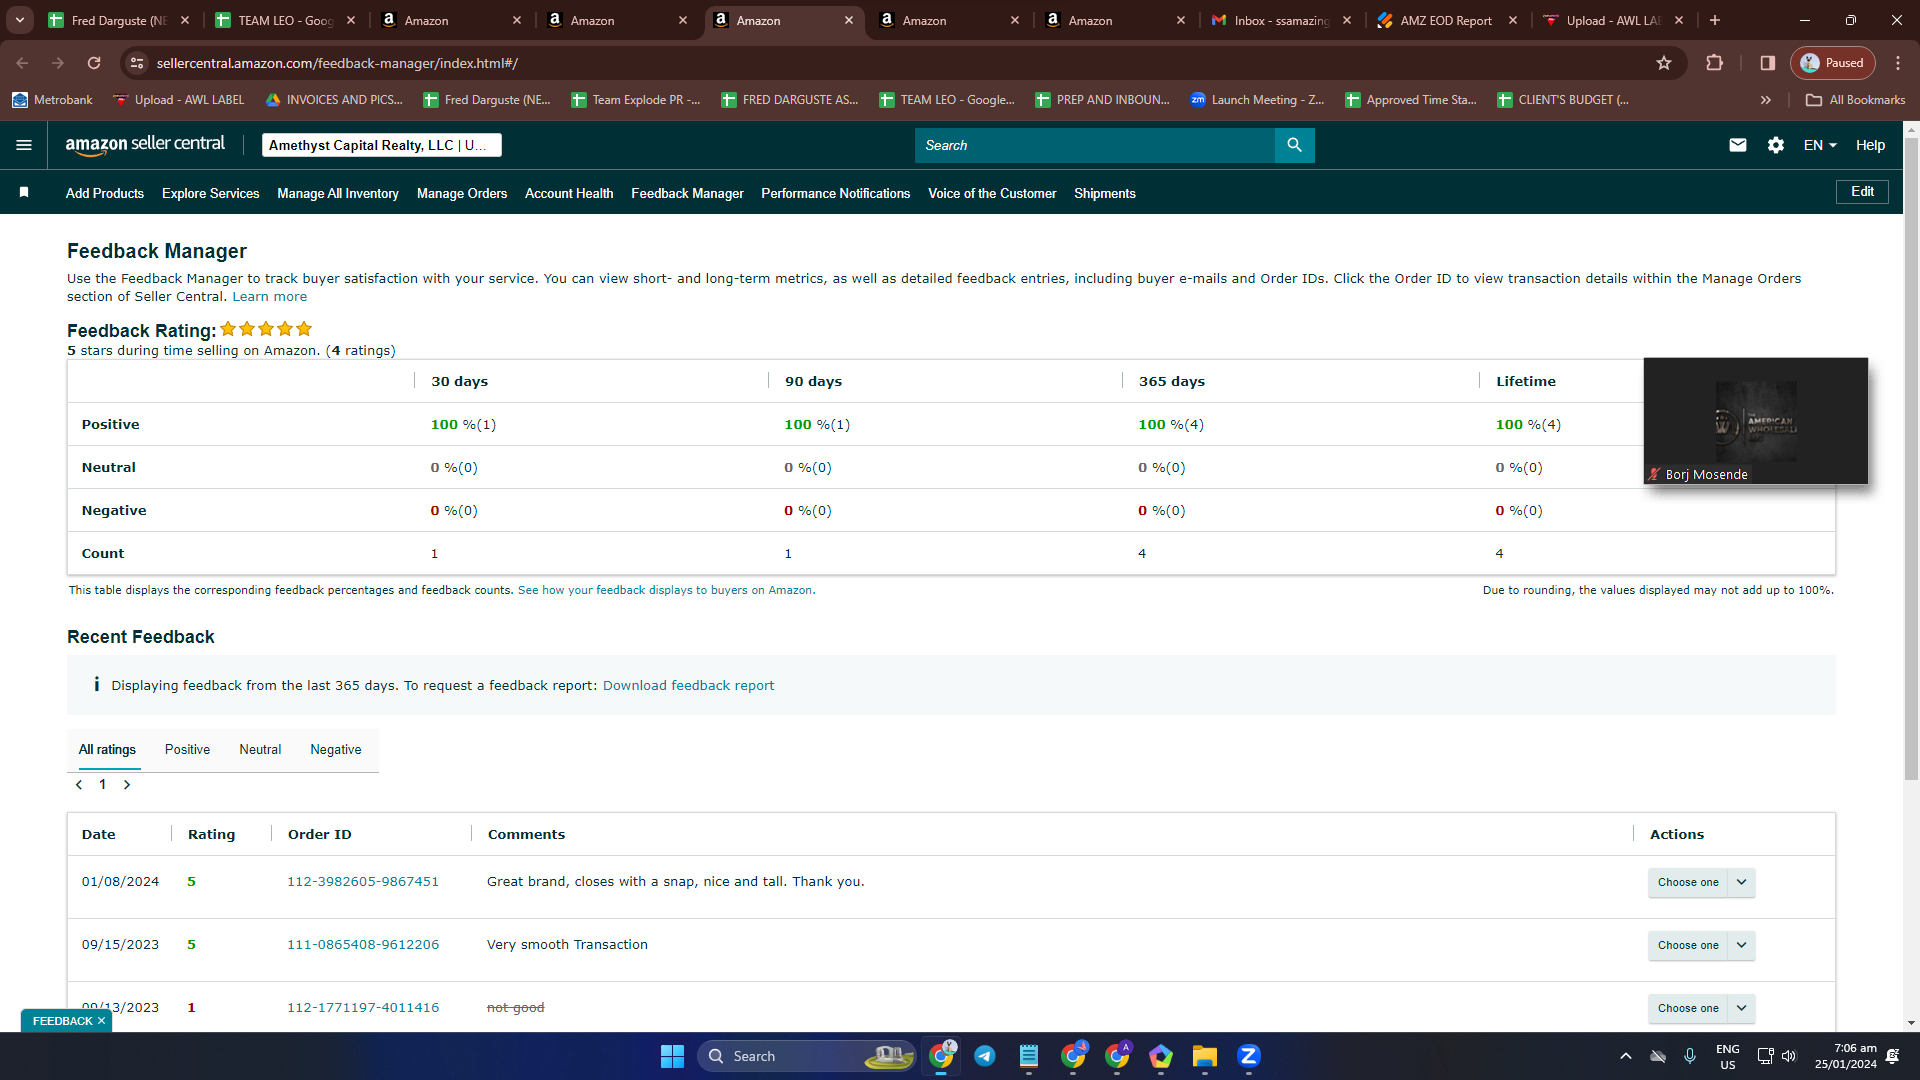Open action dropdown for order 112-1771197-4011416
The height and width of the screenshot is (1080, 1920).
point(1741,1008)
